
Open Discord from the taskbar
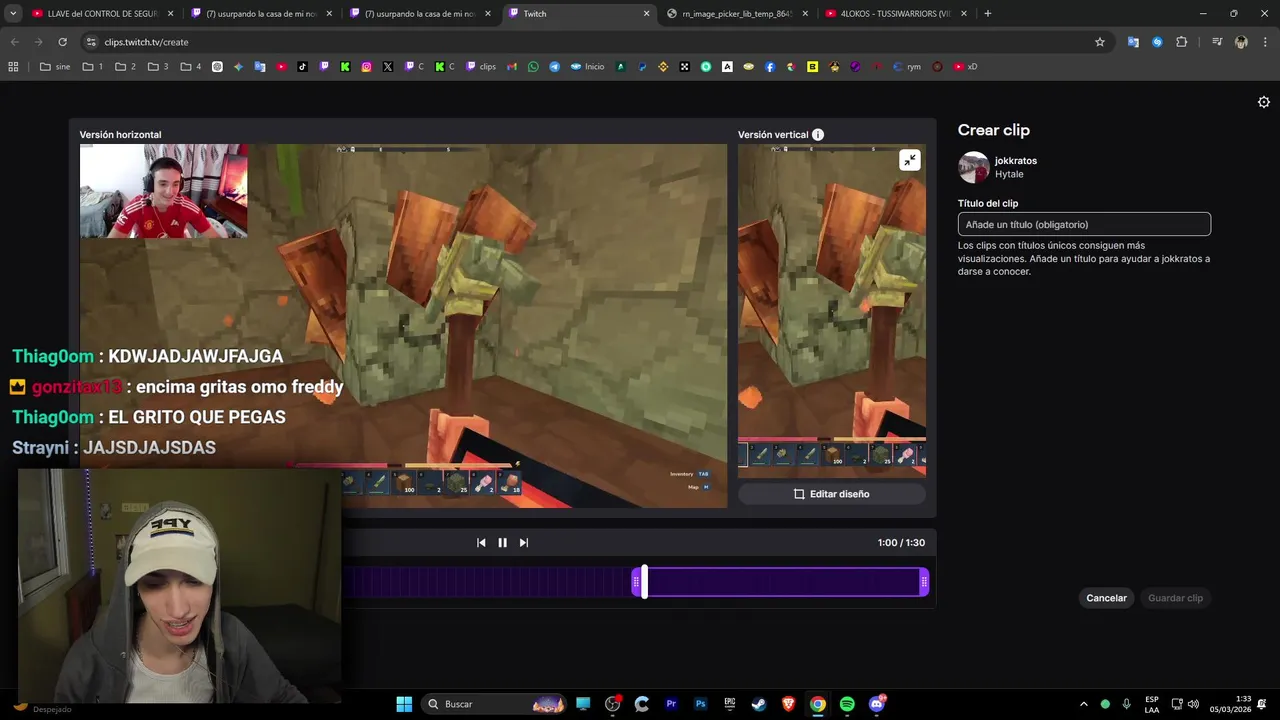coord(877,704)
